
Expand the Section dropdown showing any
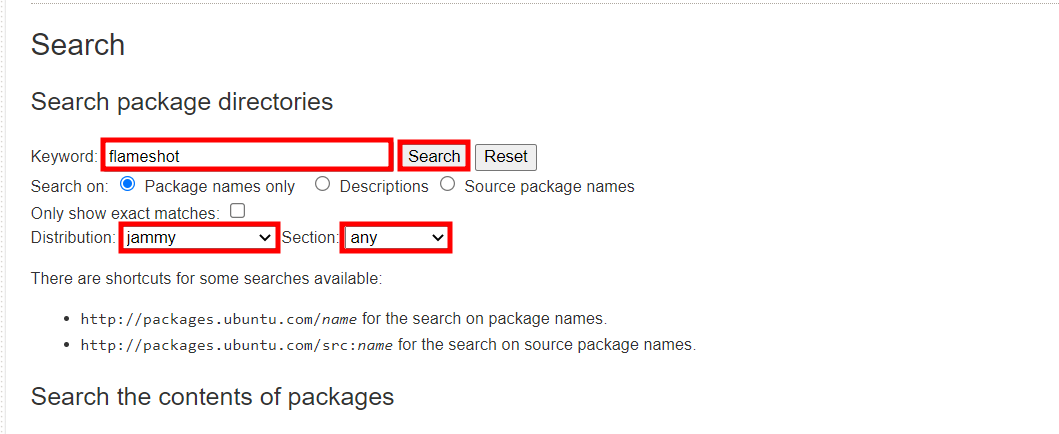coord(397,238)
